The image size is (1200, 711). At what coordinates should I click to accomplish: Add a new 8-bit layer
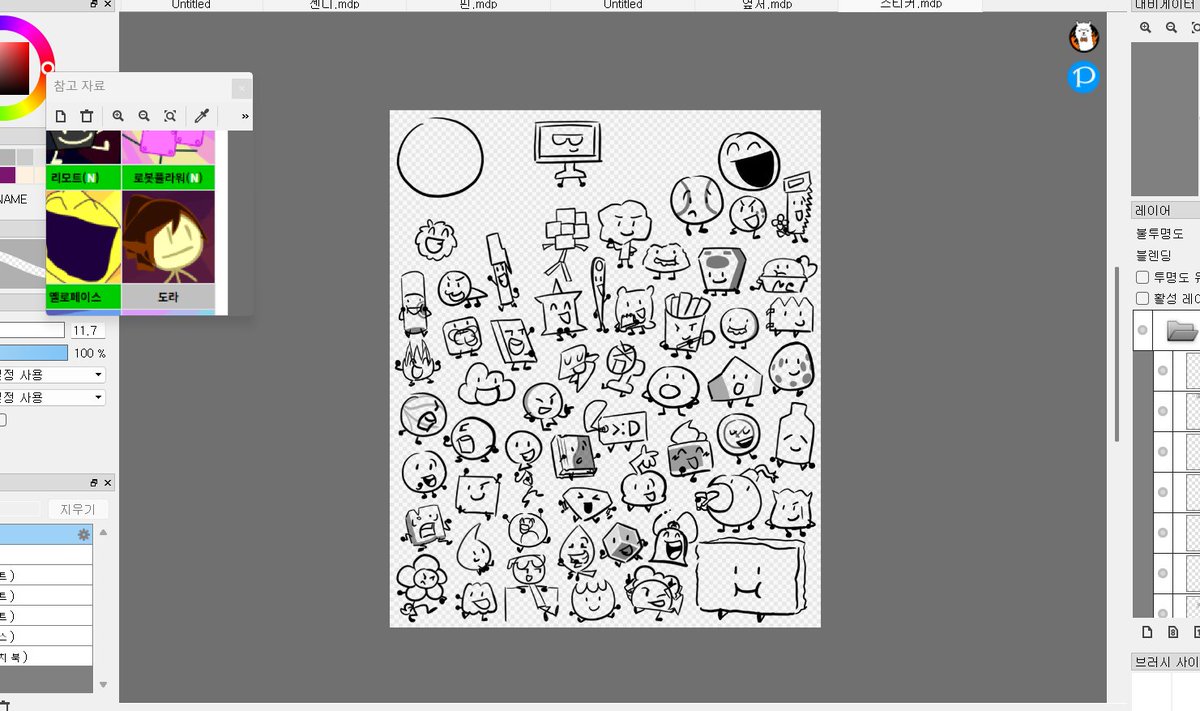pos(1173,632)
